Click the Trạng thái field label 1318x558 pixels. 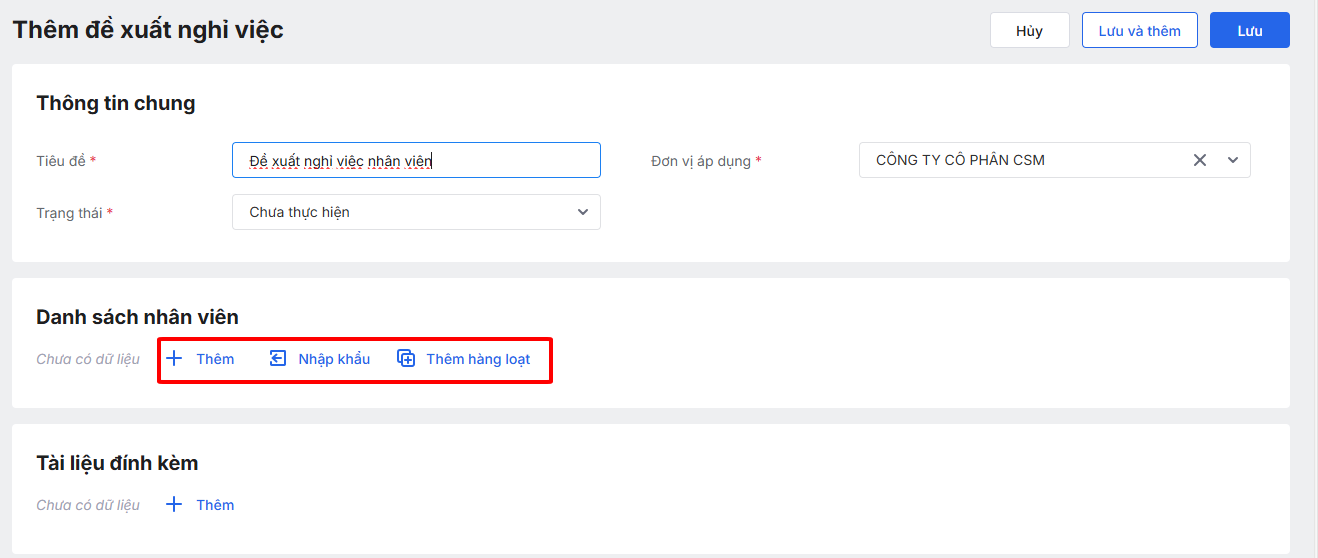(69, 213)
